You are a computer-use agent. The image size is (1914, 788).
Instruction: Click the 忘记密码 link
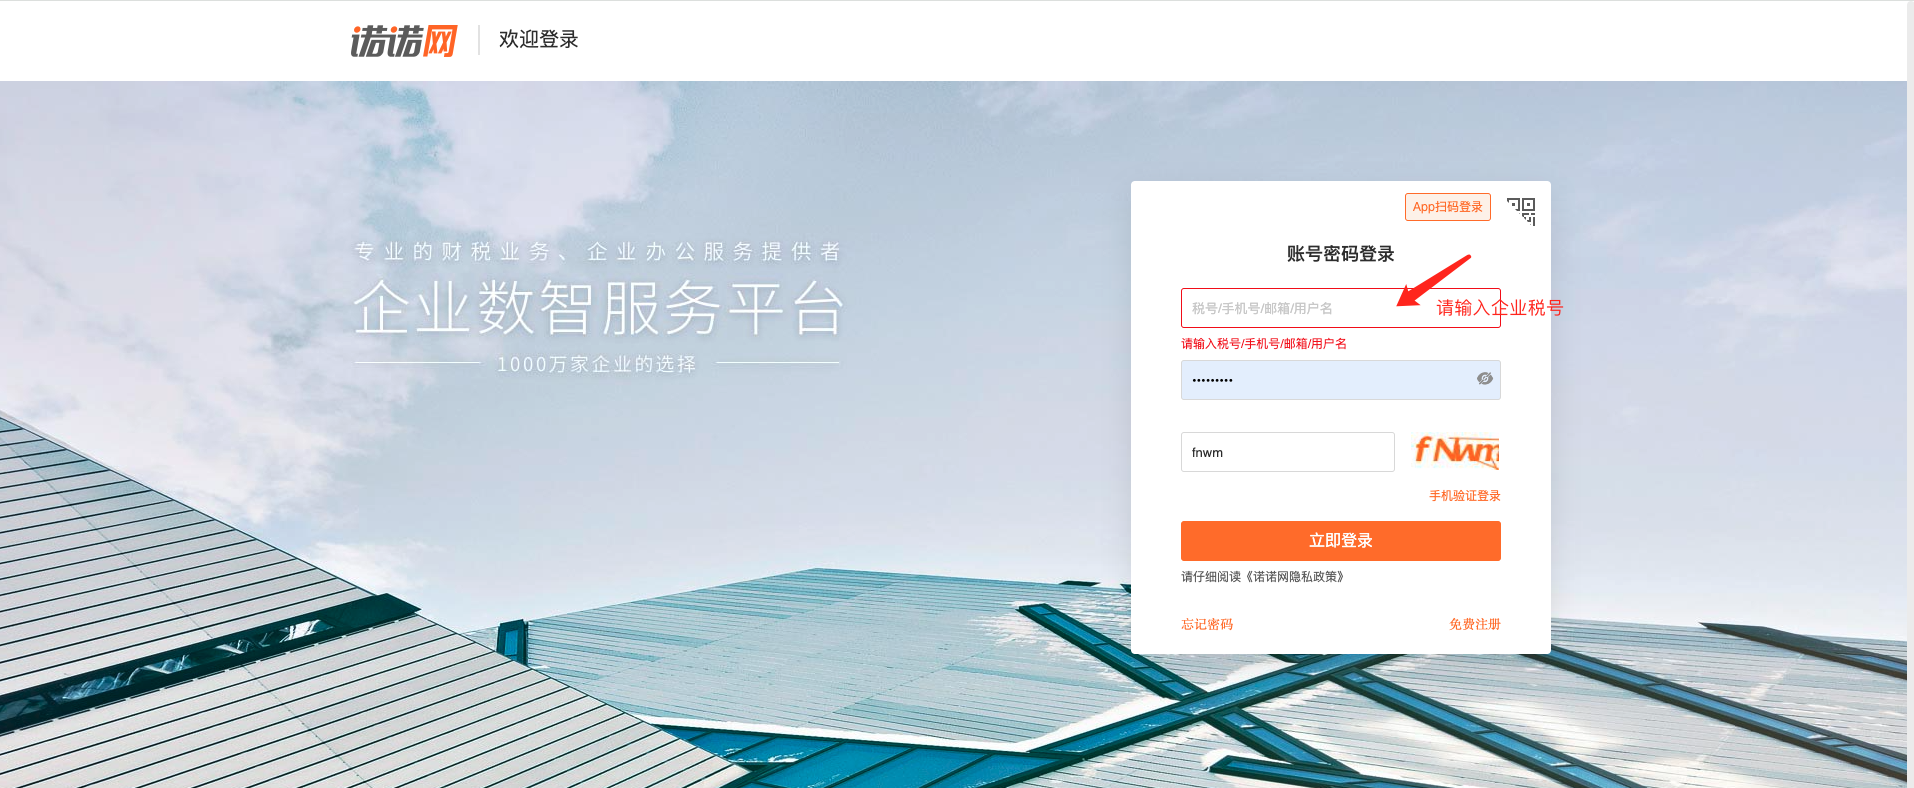[x=1207, y=624]
